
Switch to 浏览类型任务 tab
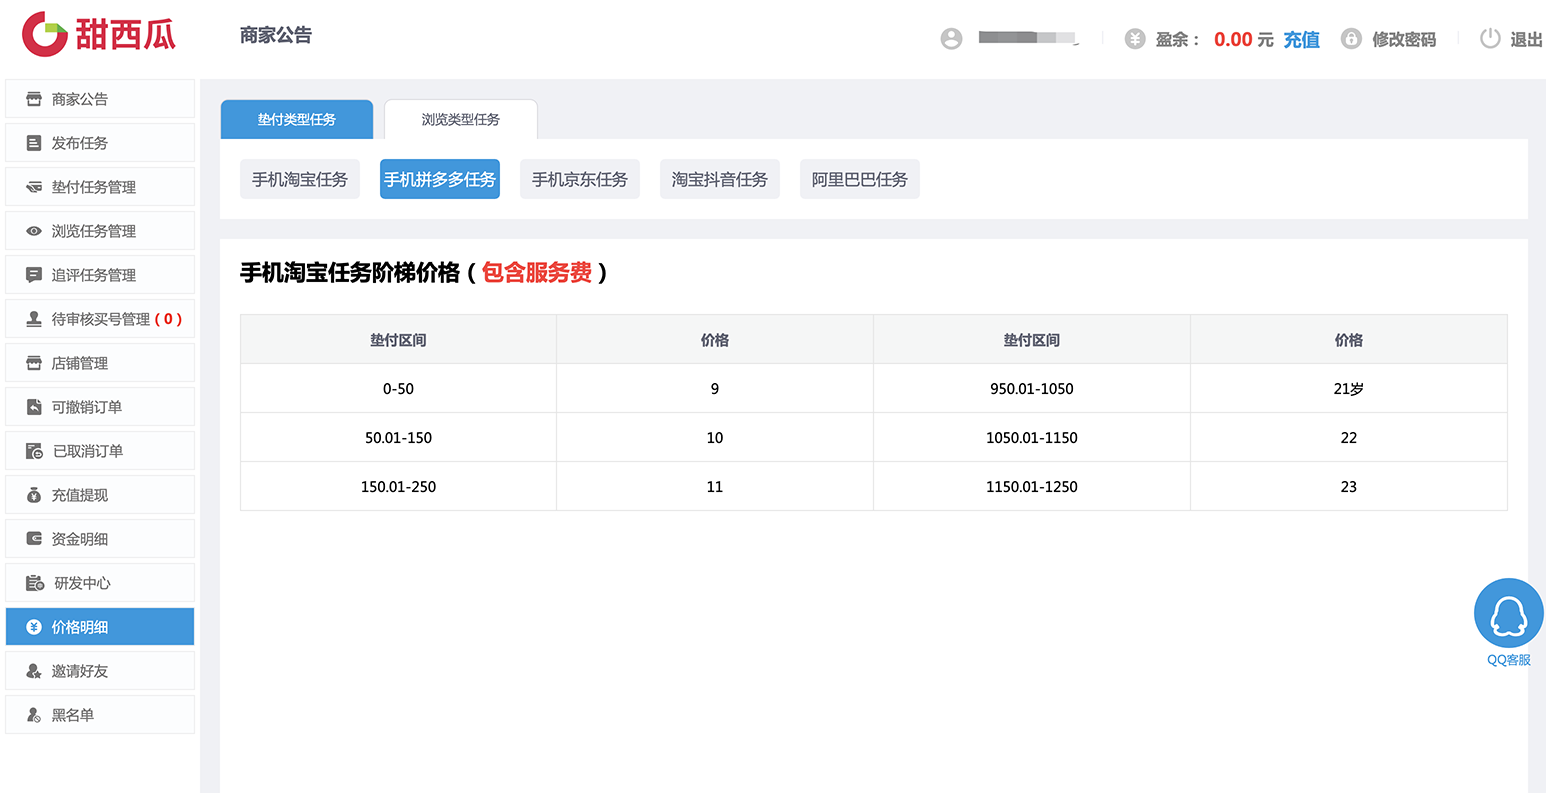pyautogui.click(x=461, y=119)
